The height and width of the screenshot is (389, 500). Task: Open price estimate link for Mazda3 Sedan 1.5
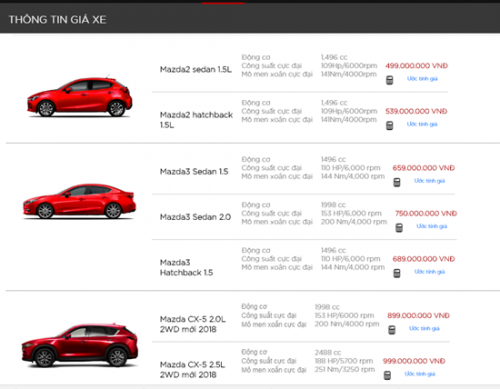(430, 181)
